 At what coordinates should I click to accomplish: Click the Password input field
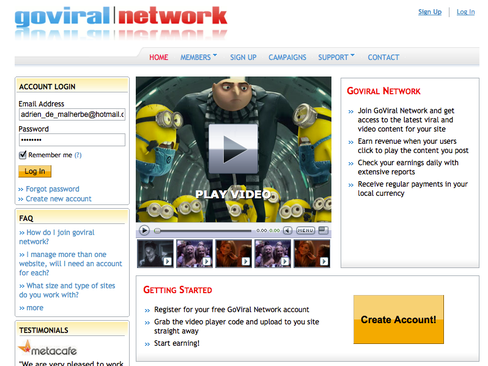72,140
